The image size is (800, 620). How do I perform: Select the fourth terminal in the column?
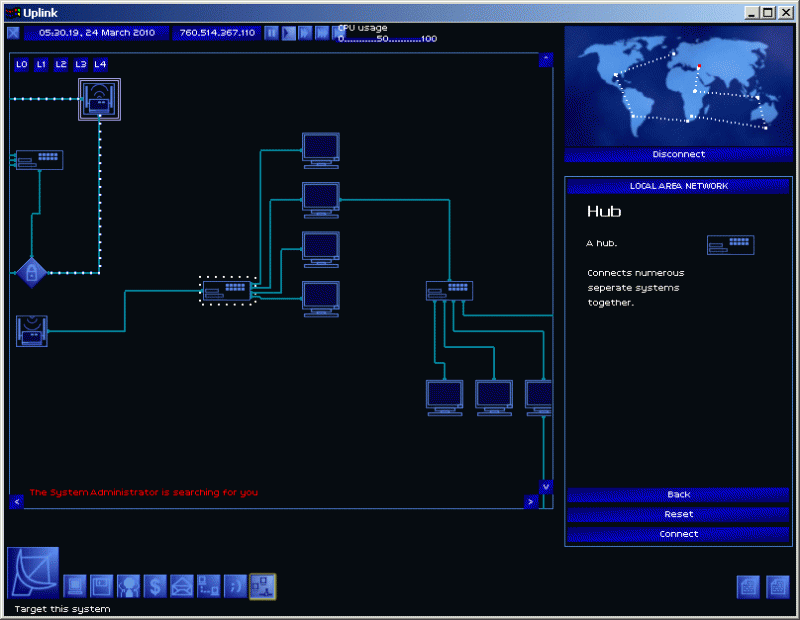pyautogui.click(x=321, y=299)
